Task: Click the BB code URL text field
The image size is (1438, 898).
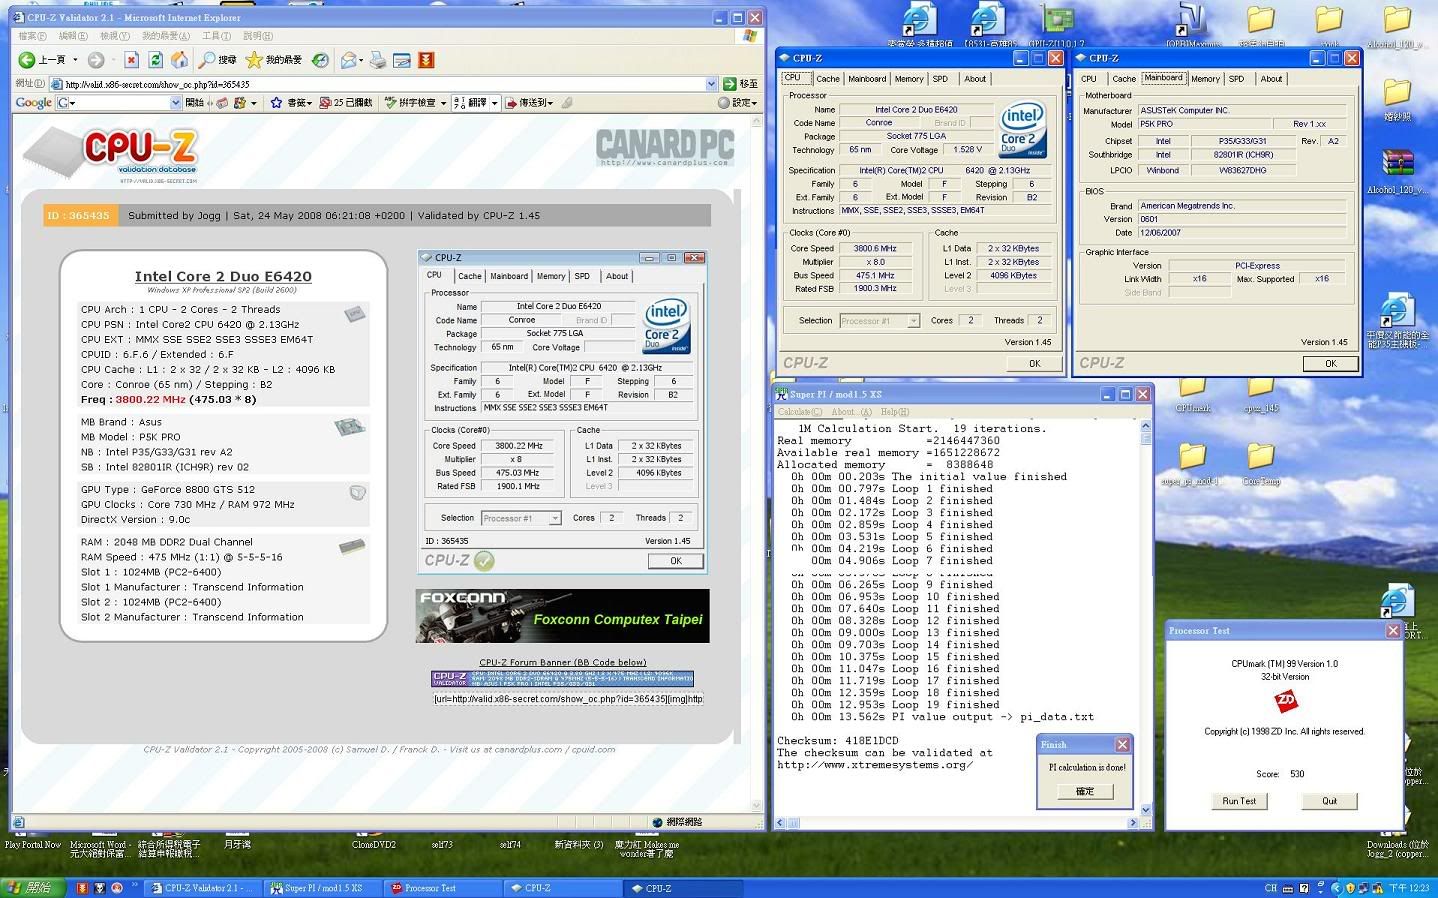Action: click(568, 699)
